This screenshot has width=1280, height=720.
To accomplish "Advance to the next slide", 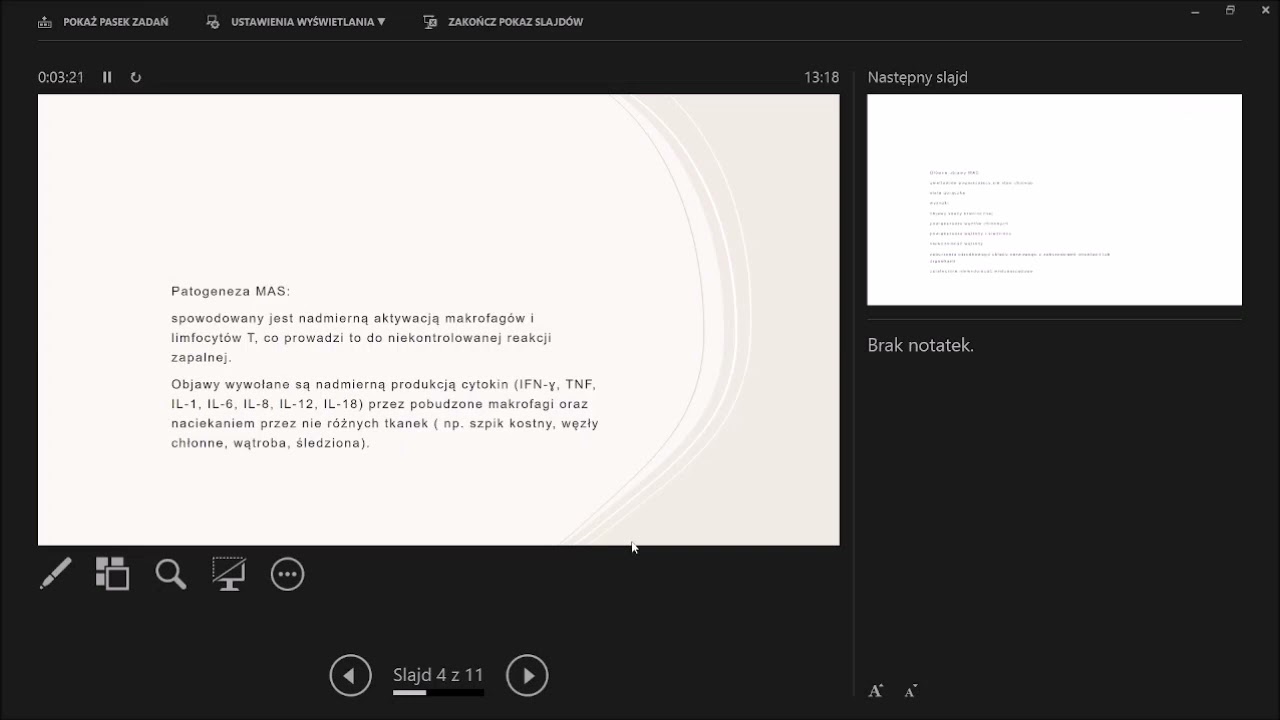I will click(527, 675).
